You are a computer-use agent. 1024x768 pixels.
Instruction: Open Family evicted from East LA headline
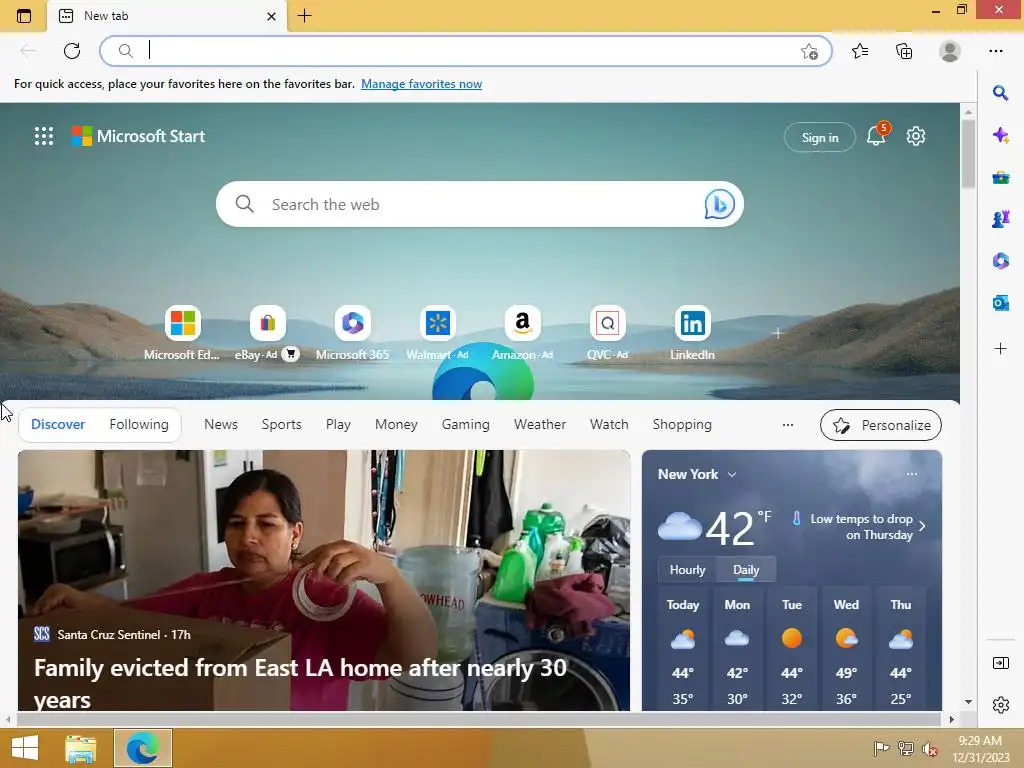coord(300,682)
